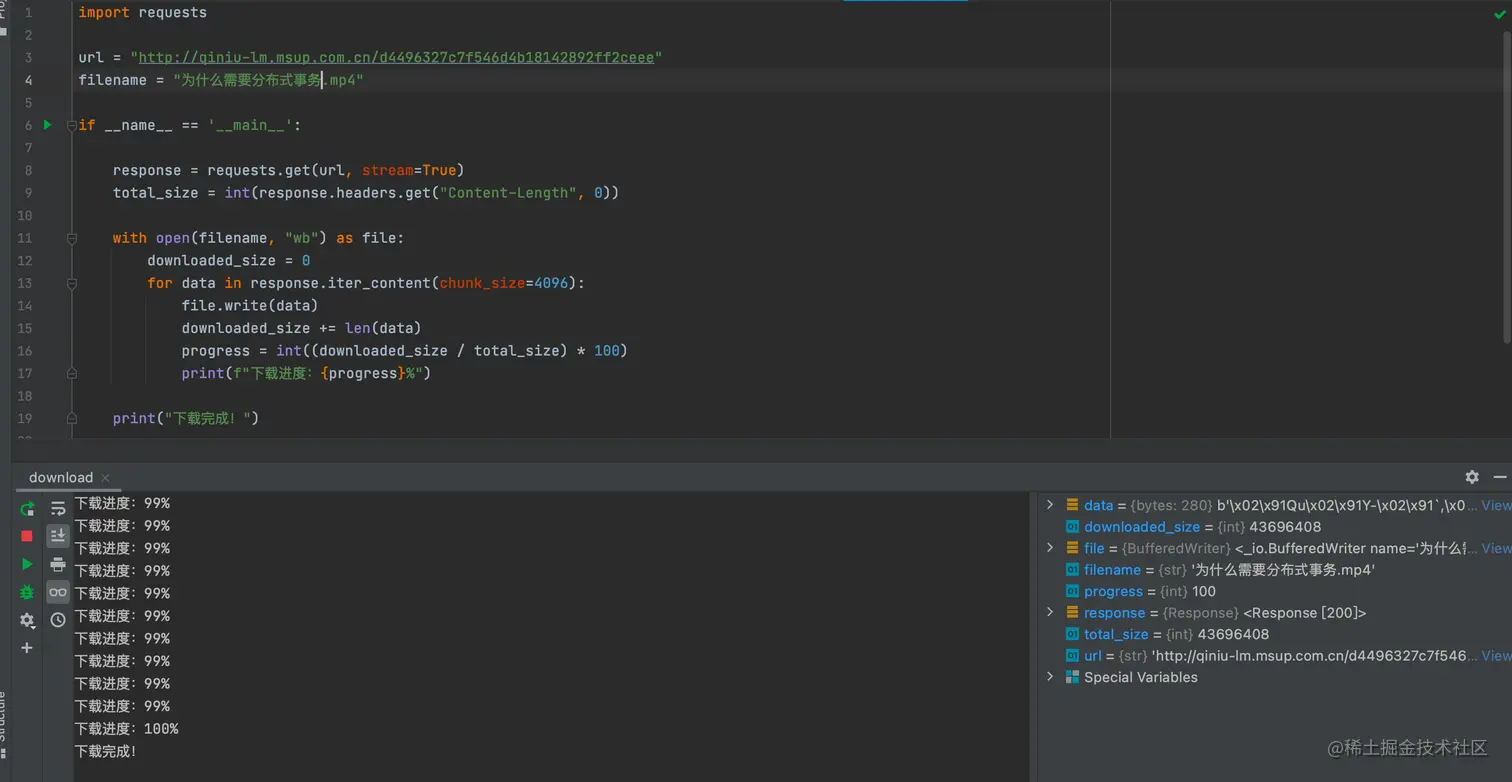The height and width of the screenshot is (782, 1512).
Task: Open the View link for data variable
Action: pyautogui.click(x=1496, y=505)
